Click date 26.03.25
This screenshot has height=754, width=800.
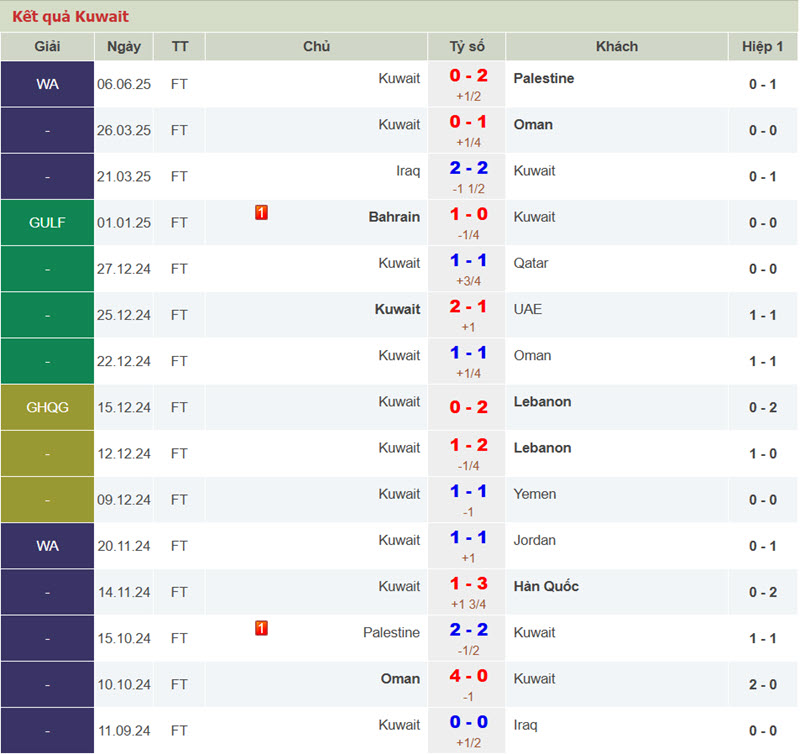pyautogui.click(x=124, y=131)
